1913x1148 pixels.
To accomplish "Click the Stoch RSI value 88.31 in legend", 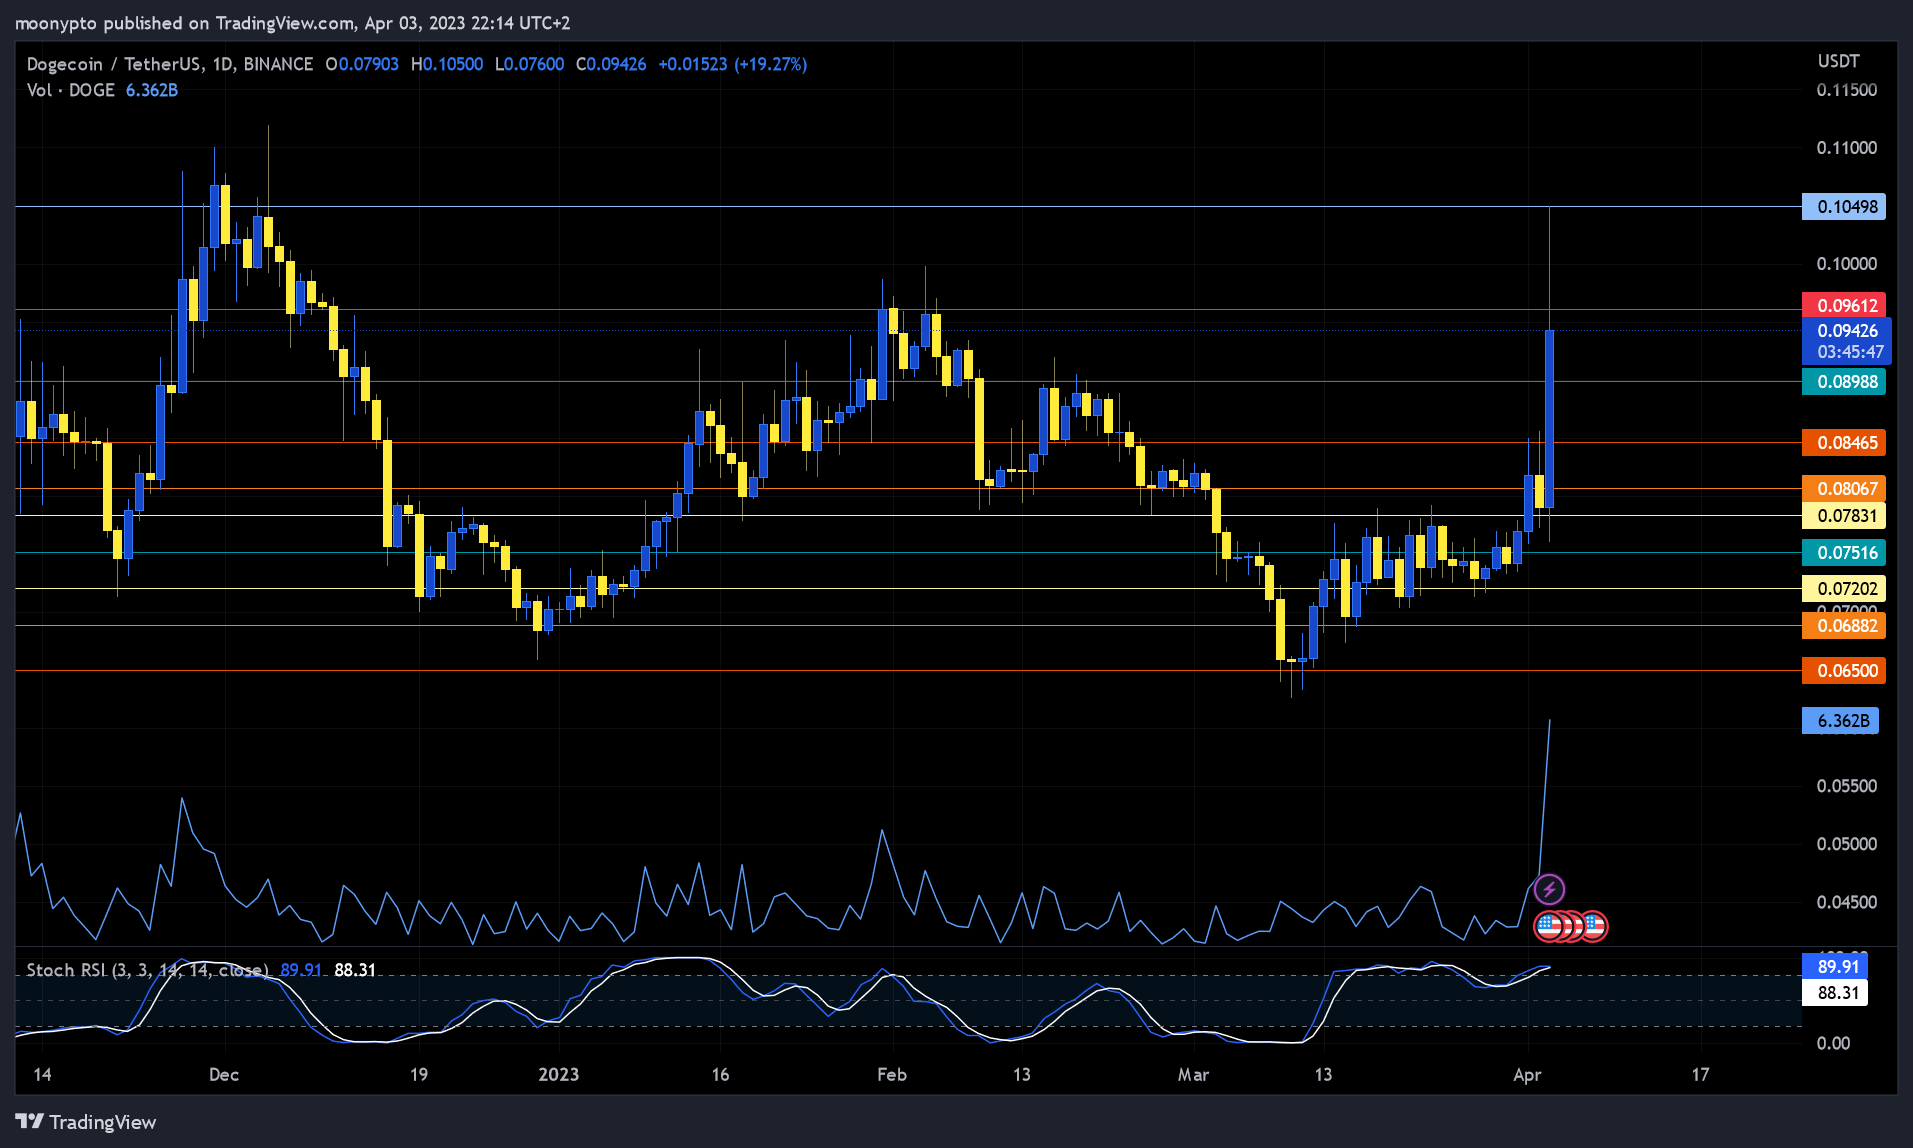I will coord(355,970).
